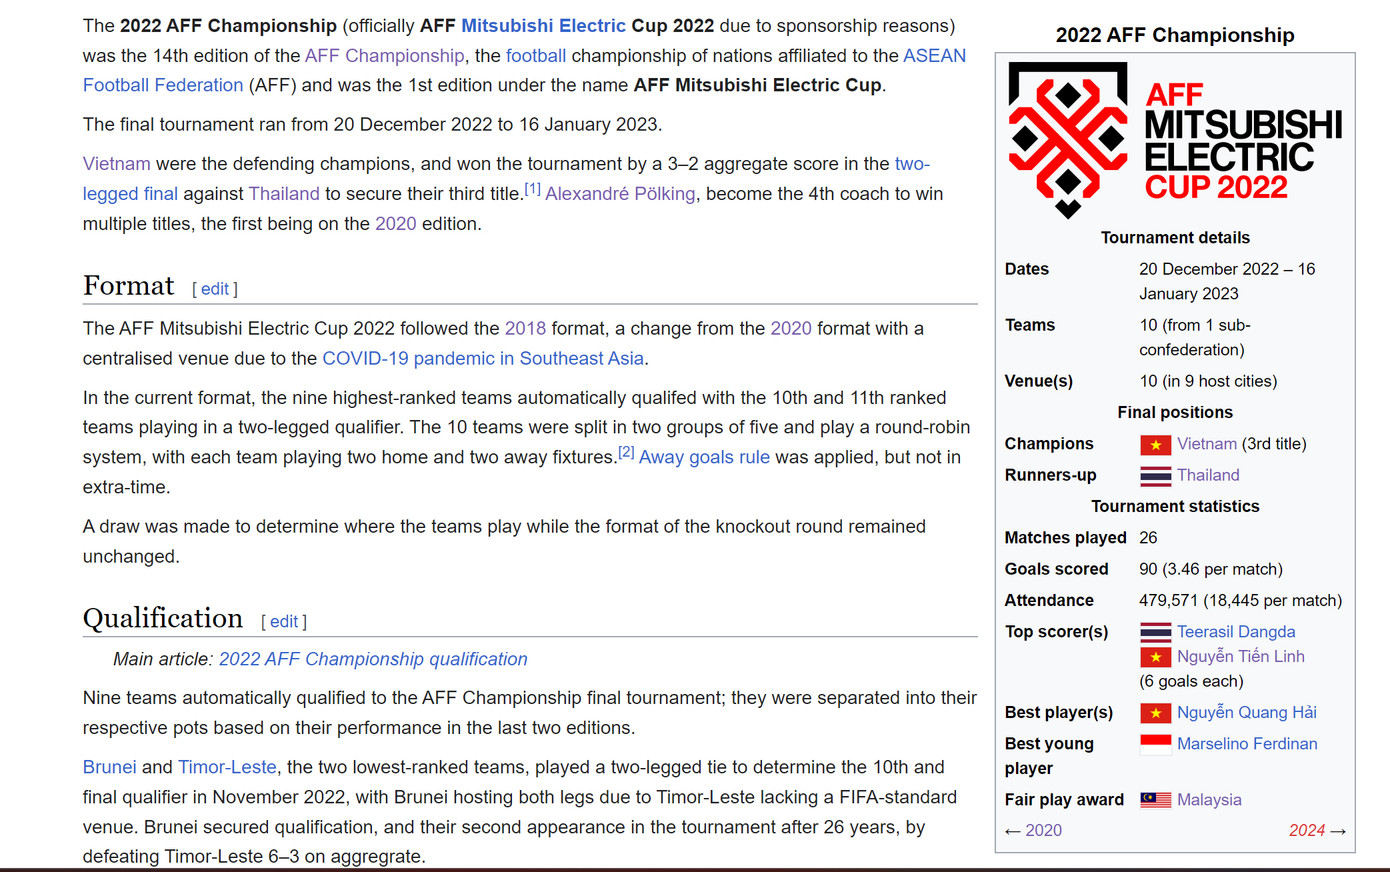Click the Vietnam flag icon beside Champions
Image resolution: width=1390 pixels, height=872 pixels.
(x=1155, y=444)
